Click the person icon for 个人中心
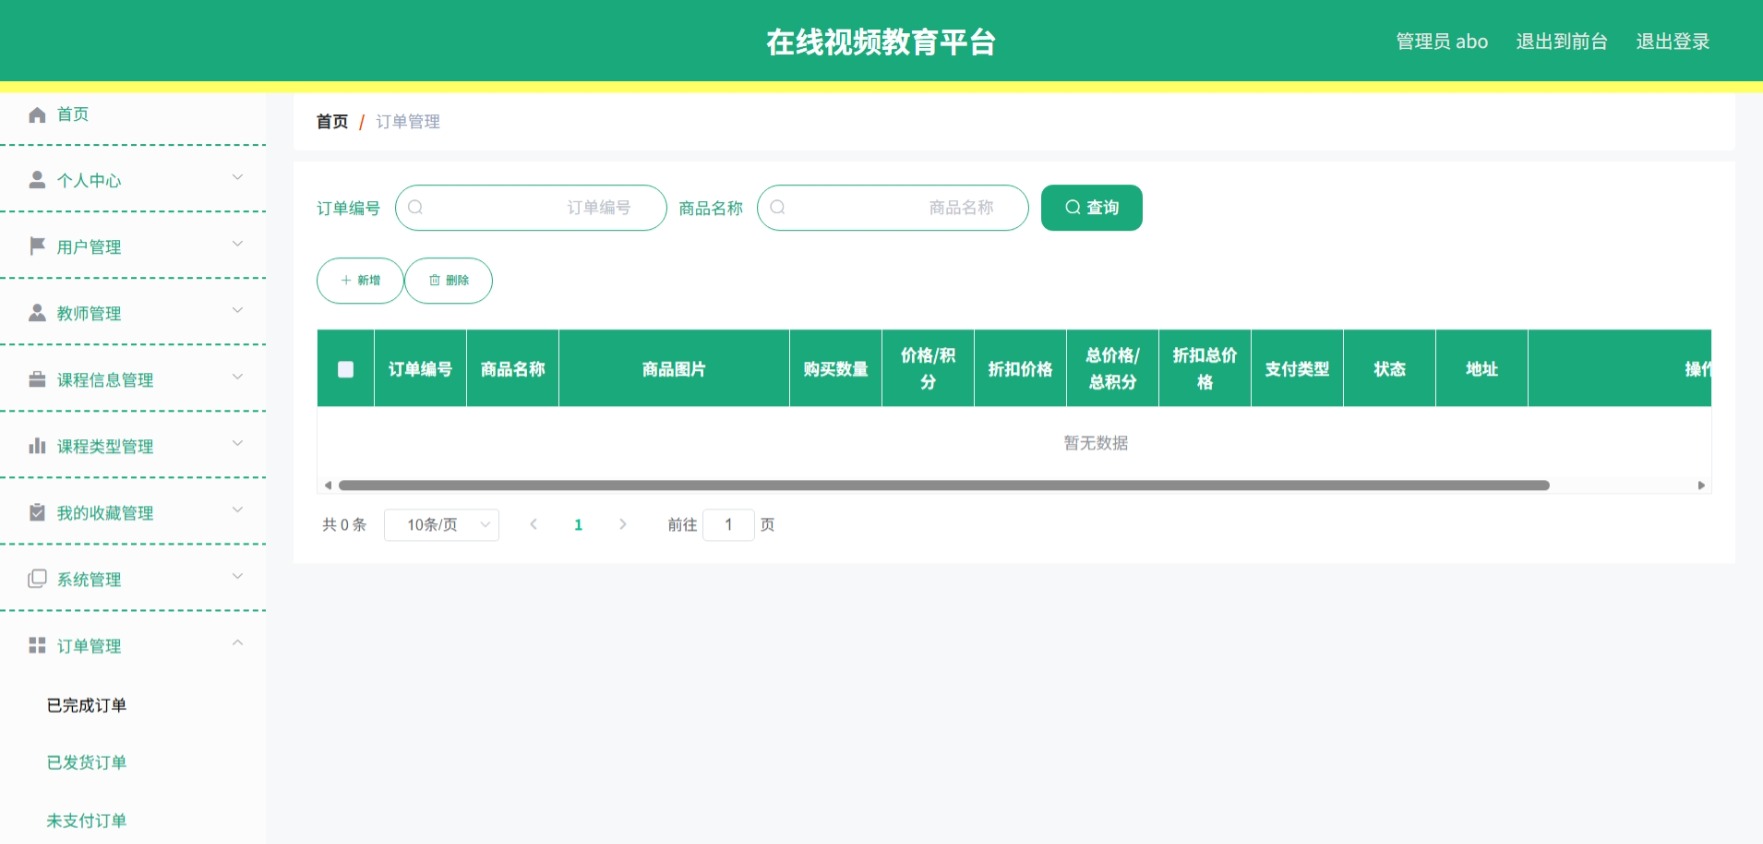Screen dimensions: 1763x844 (37, 180)
